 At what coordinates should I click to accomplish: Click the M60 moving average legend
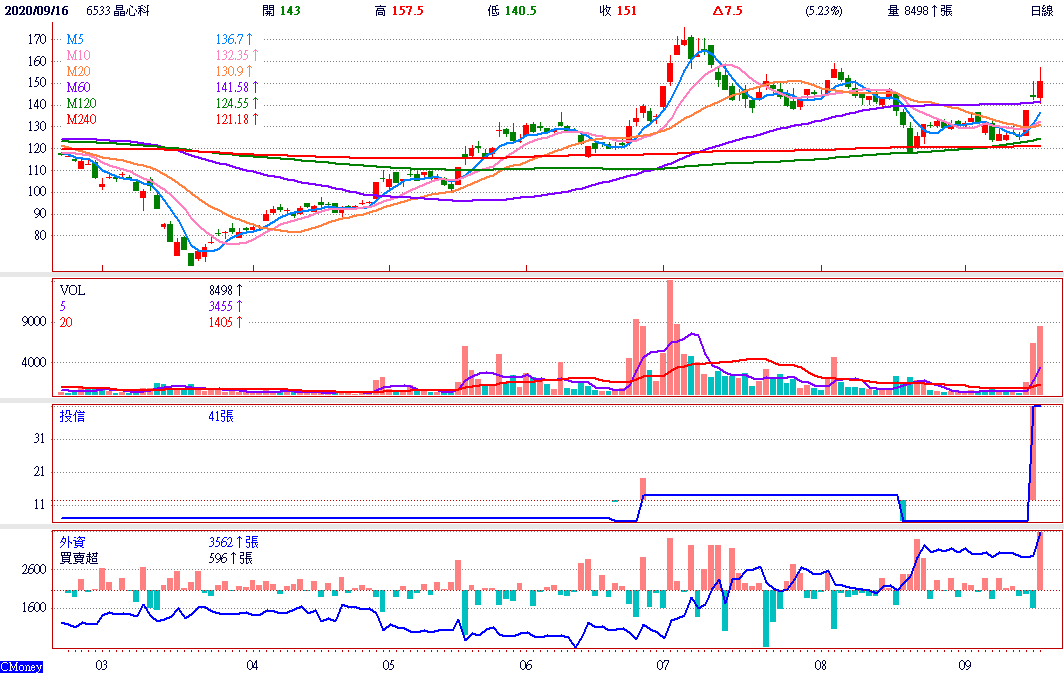77,87
